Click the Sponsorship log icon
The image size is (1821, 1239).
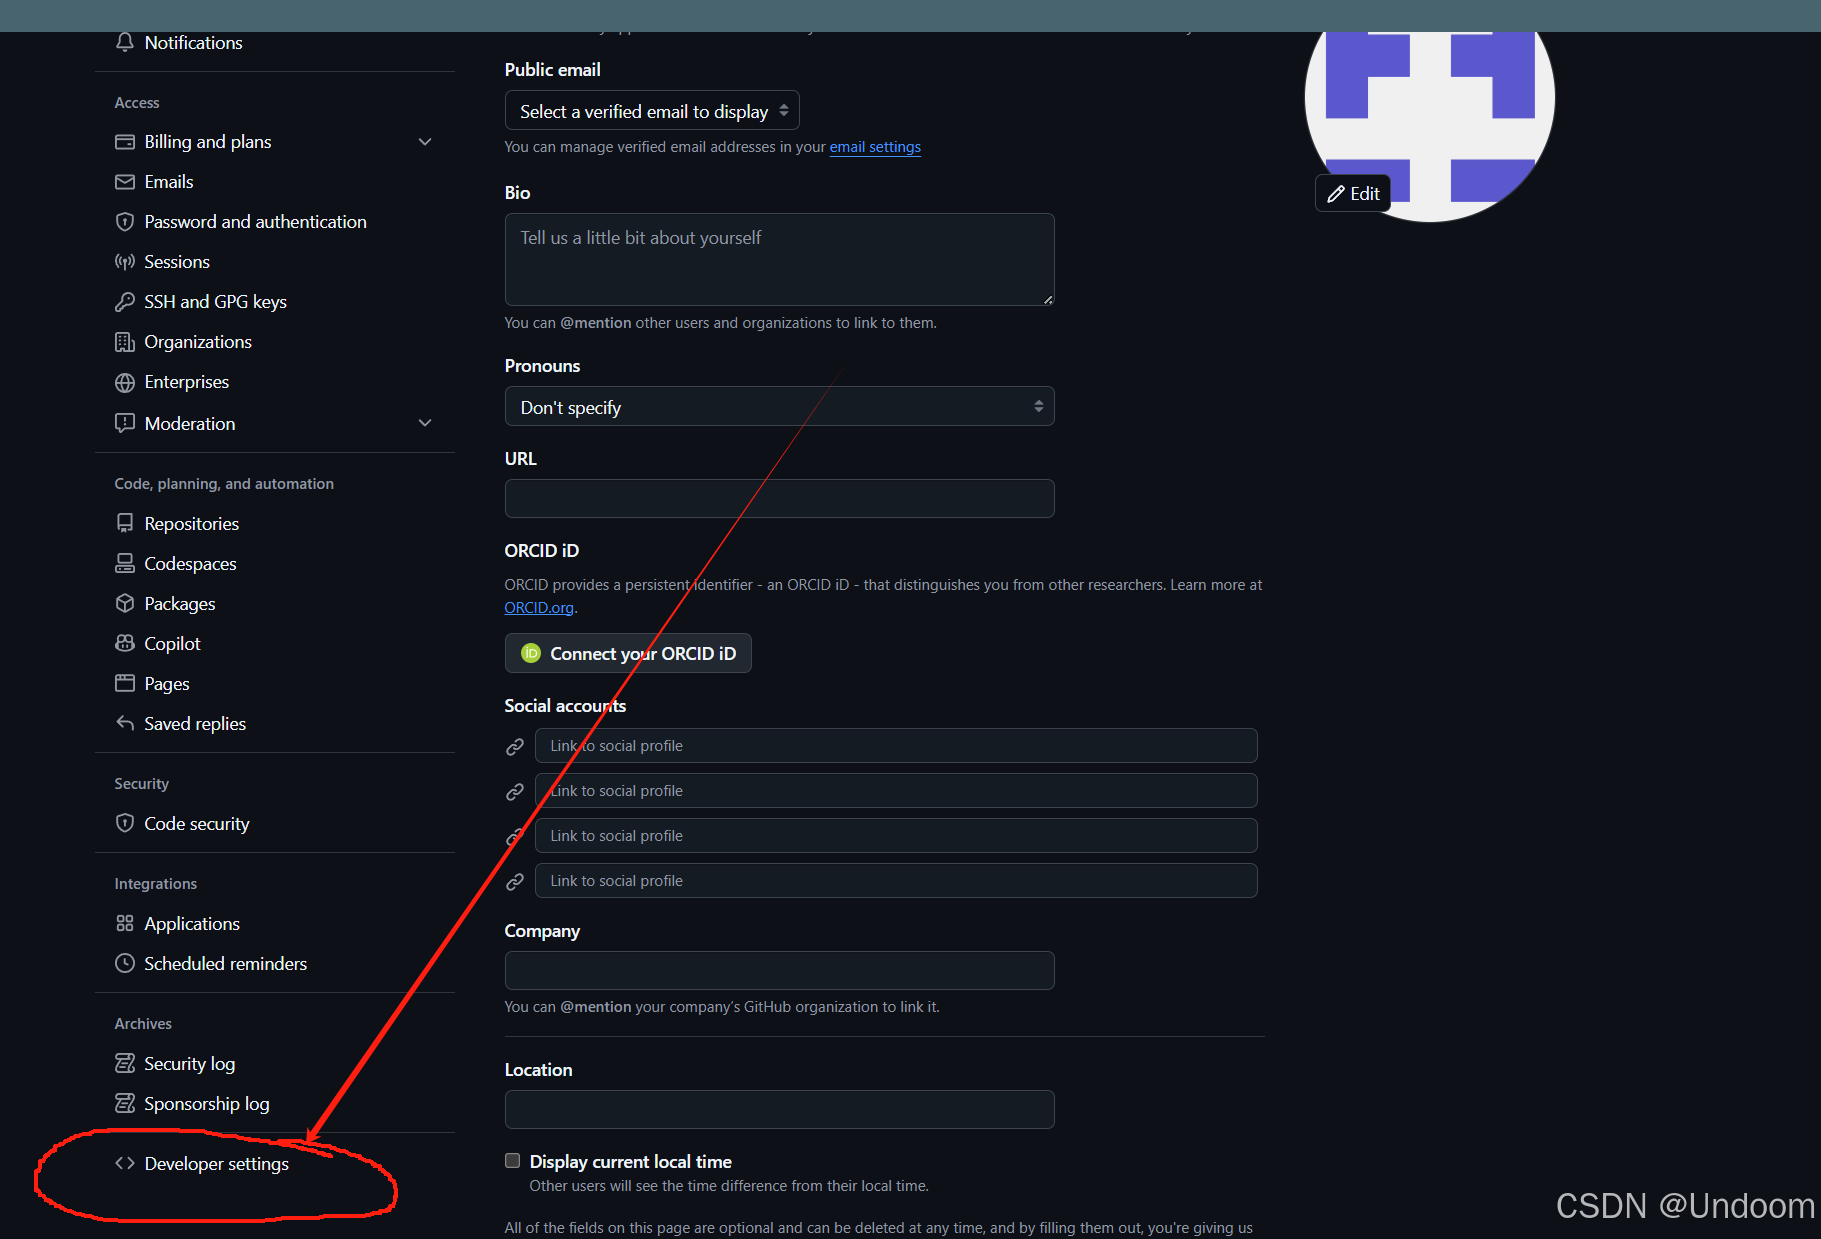coord(124,1103)
